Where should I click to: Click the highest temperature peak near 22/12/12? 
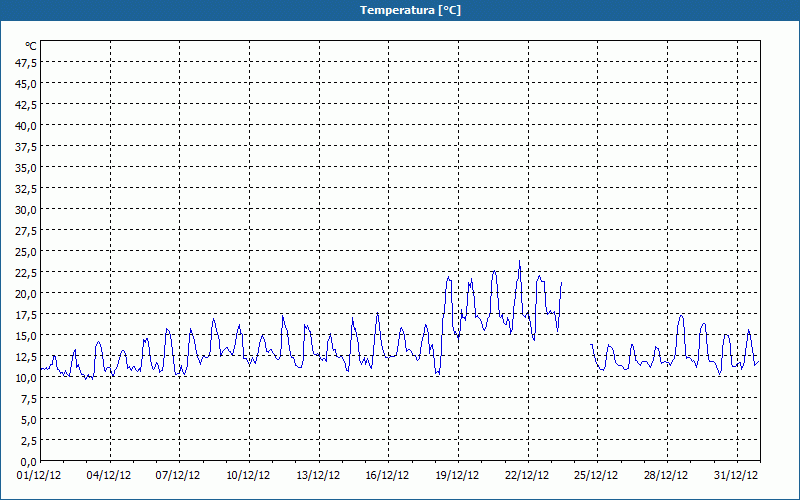click(519, 262)
